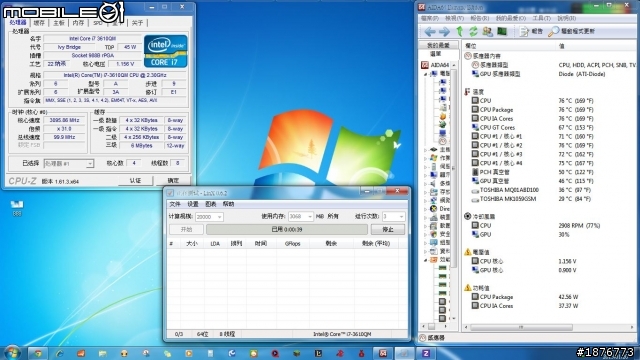Open the 報告 report wizard in AIDA64

tap(531, 31)
